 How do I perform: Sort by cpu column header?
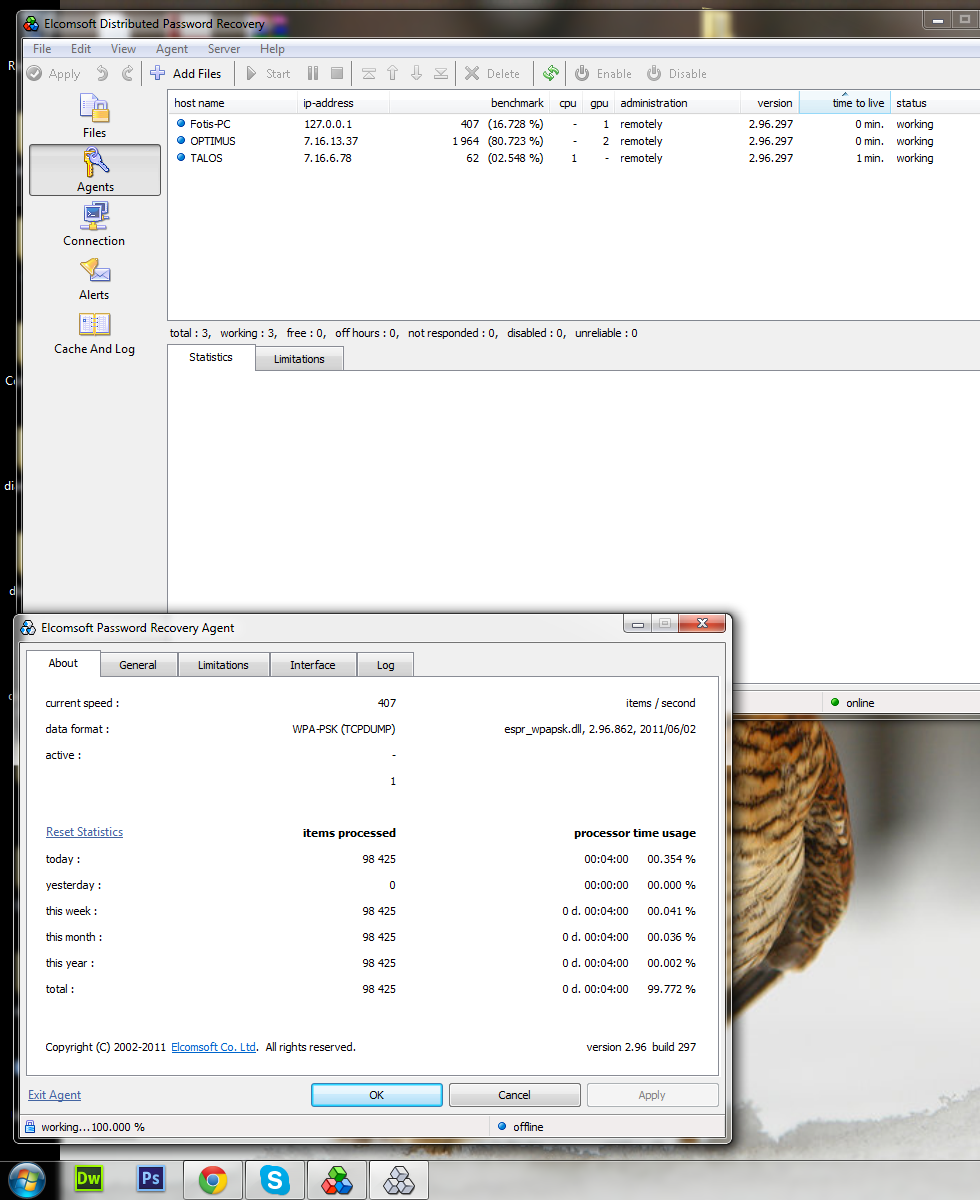coord(567,103)
